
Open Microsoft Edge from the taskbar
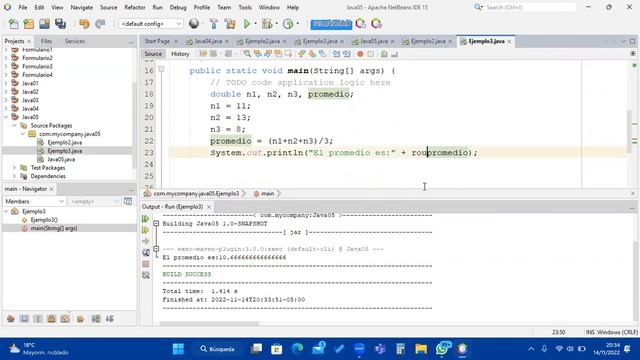[298, 349]
